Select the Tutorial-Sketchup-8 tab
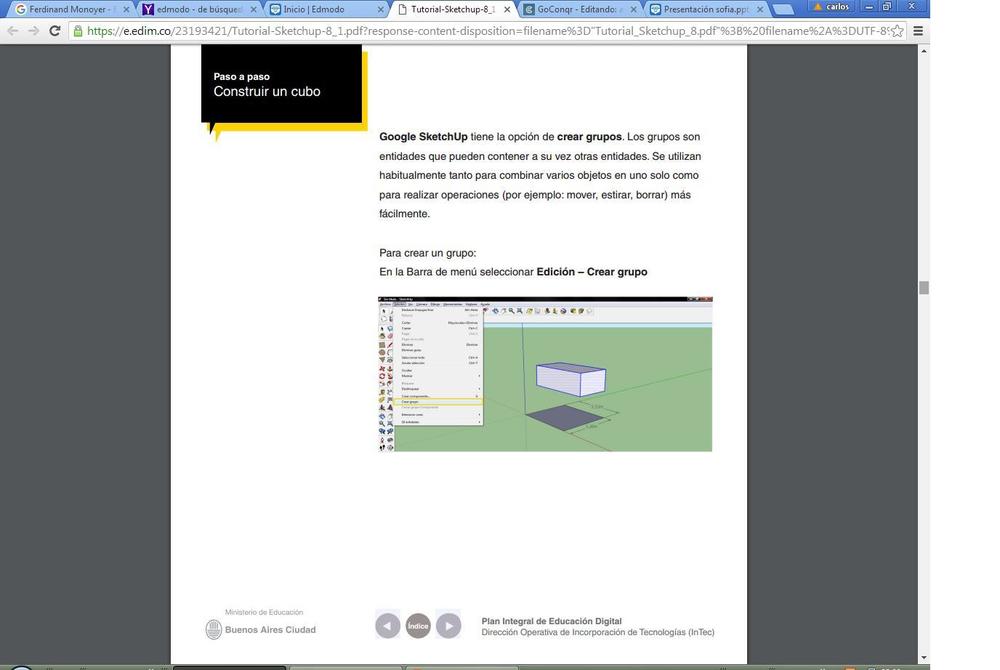The height and width of the screenshot is (670, 1000). [453, 9]
